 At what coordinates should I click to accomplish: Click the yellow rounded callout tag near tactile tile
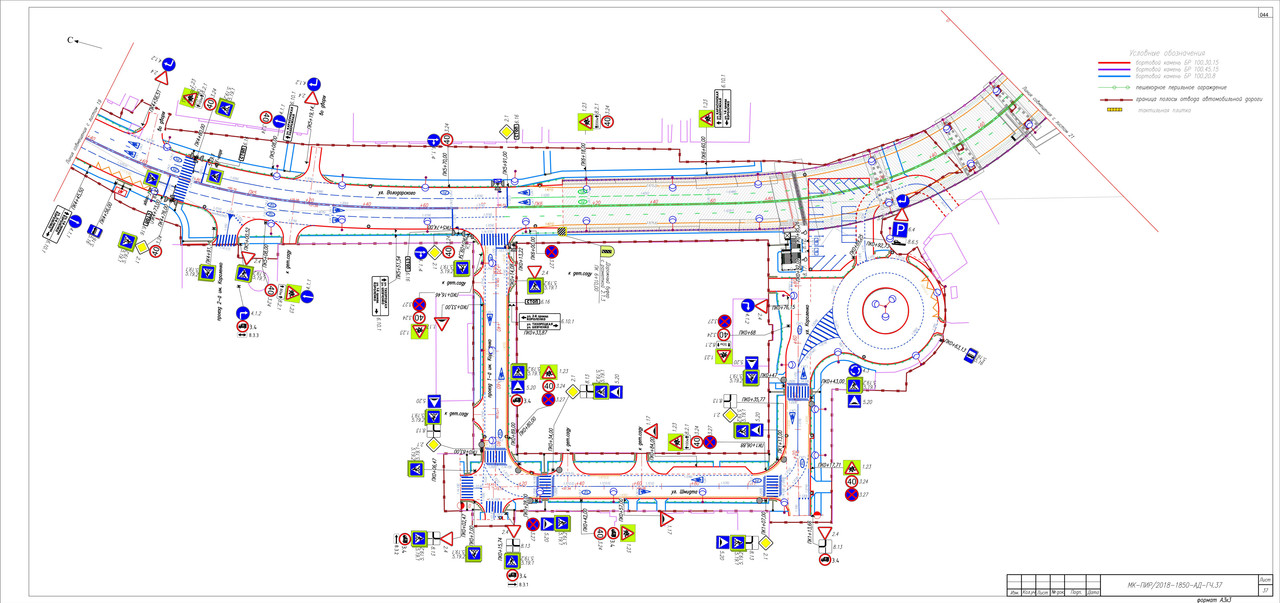click(x=606, y=250)
